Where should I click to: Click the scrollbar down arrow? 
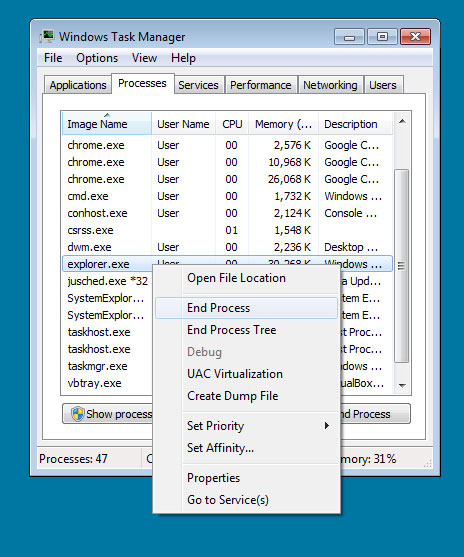coord(402,385)
